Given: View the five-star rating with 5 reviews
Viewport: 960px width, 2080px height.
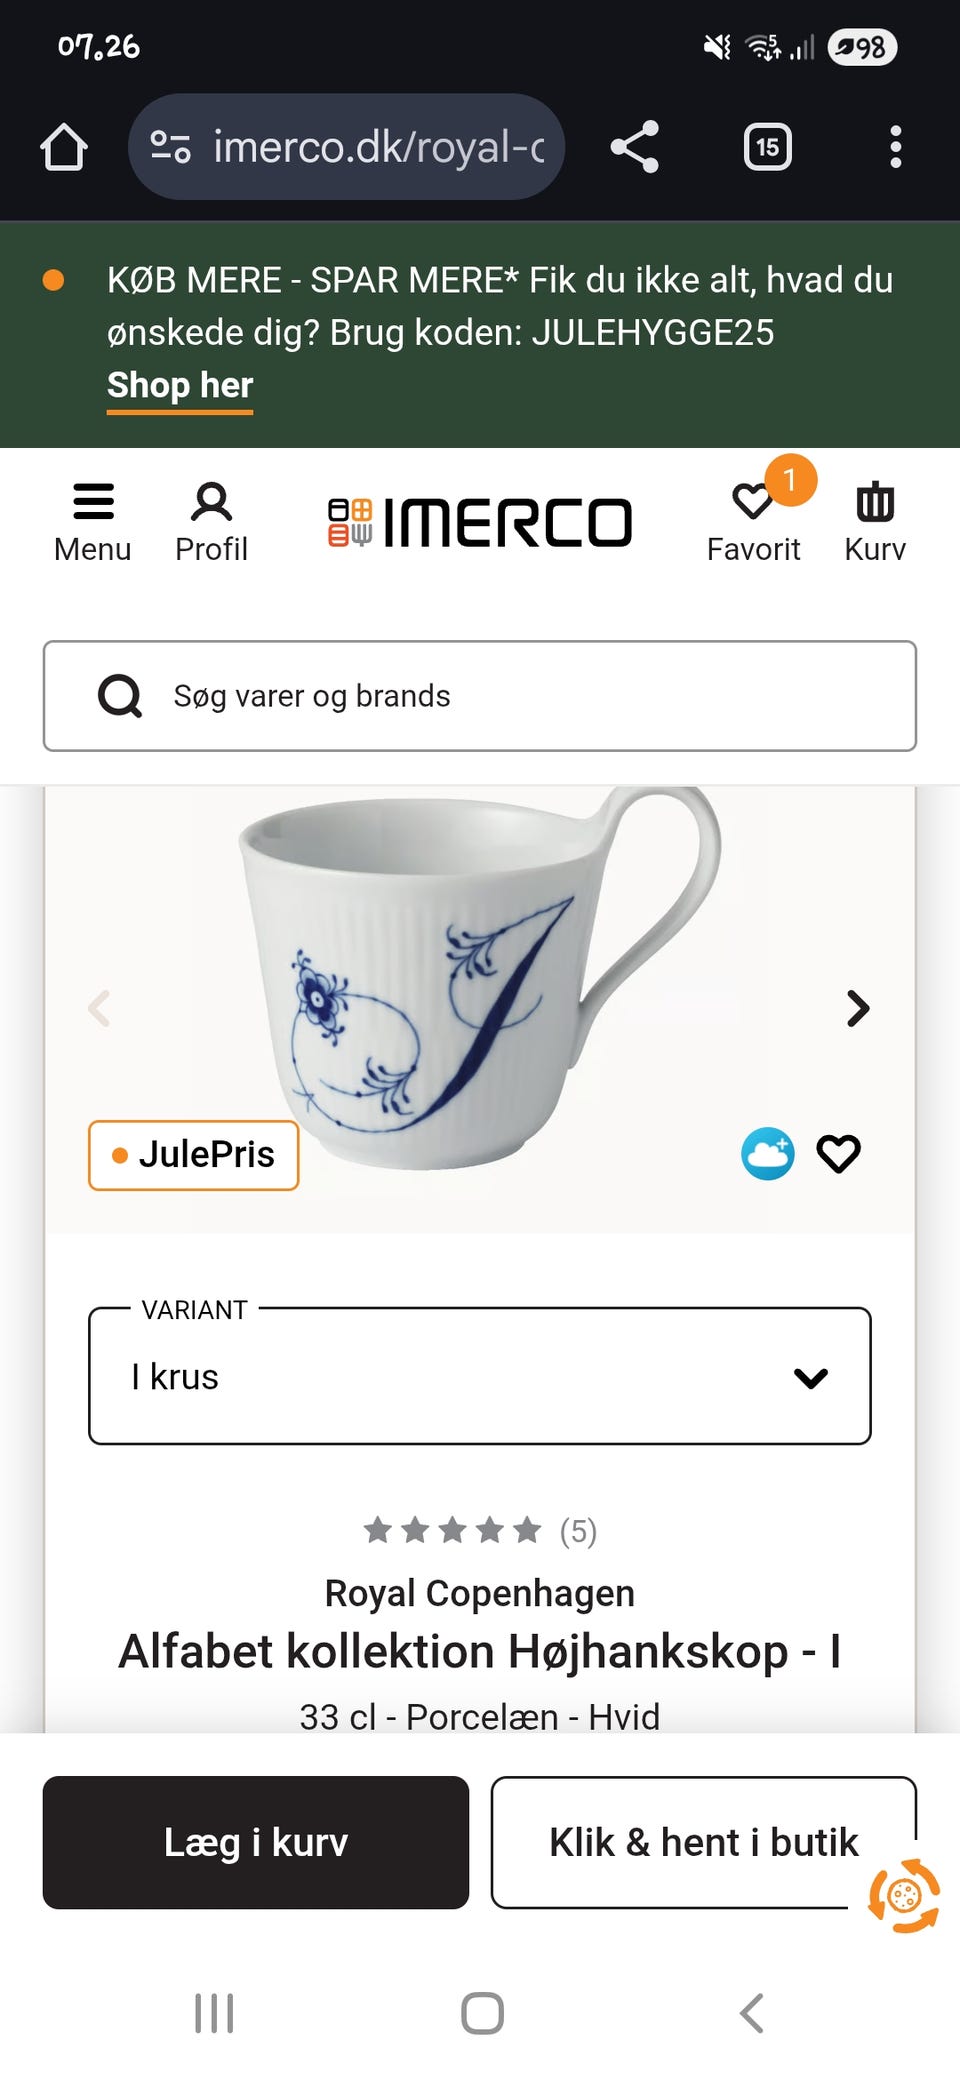Looking at the screenshot, I should point(478,1530).
